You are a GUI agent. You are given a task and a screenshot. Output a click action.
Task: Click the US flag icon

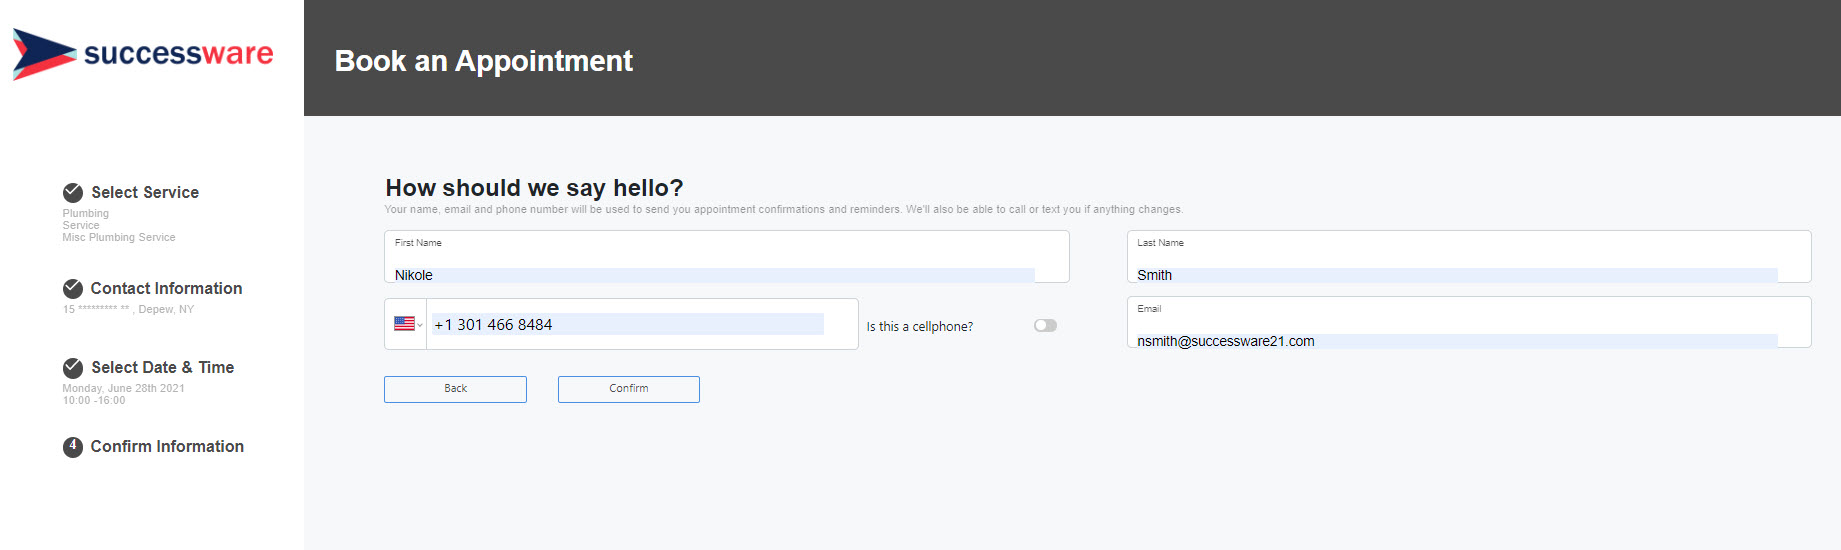(404, 324)
